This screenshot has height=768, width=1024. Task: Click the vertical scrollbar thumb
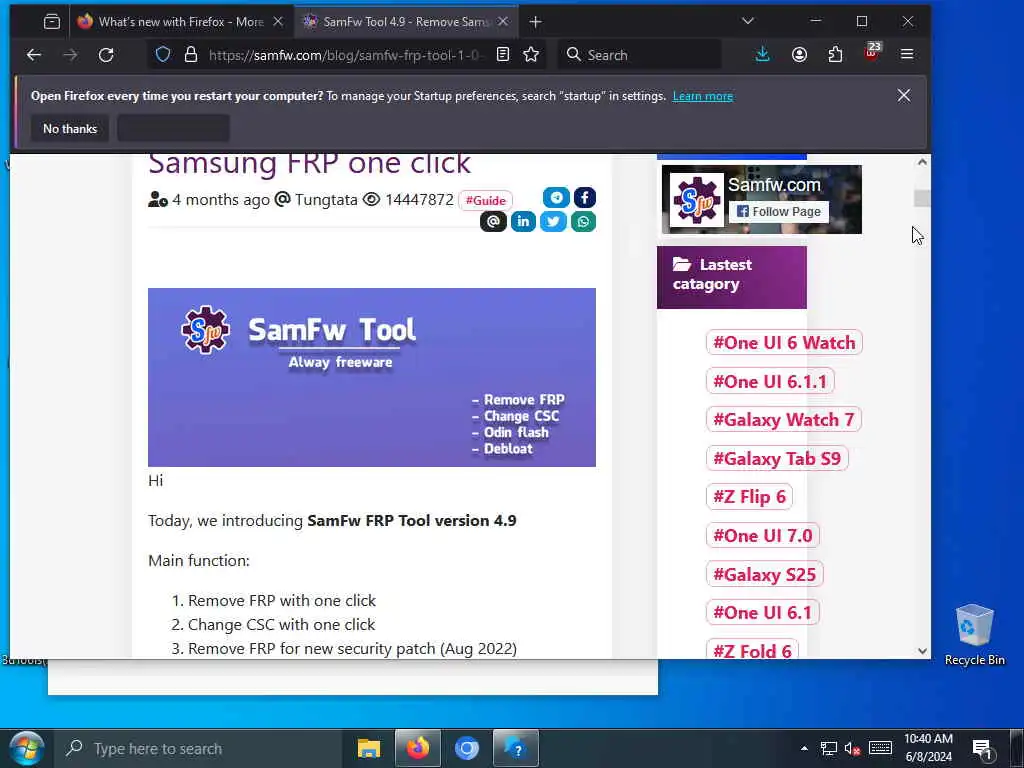[x=922, y=199]
